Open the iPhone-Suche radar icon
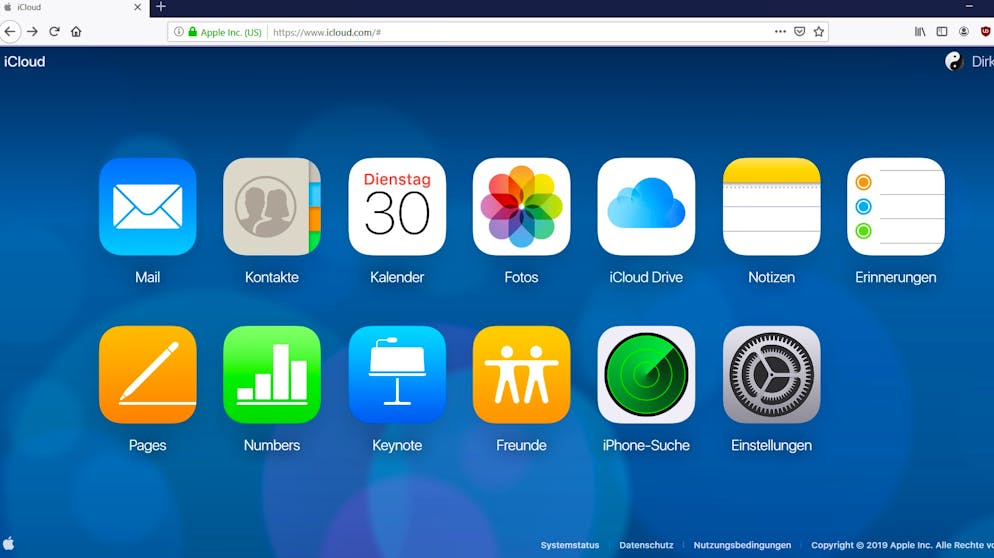The height and width of the screenshot is (558, 994). tap(646, 375)
